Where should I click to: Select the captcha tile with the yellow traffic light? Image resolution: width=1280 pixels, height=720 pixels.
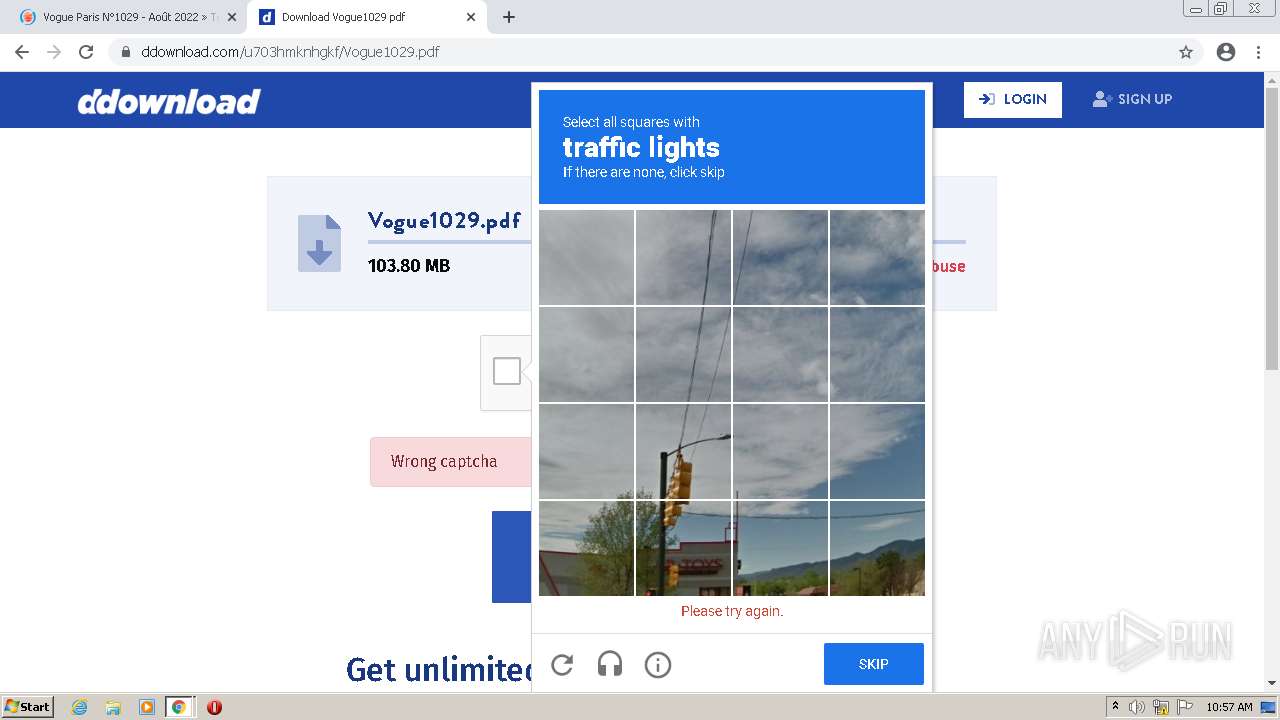683,451
